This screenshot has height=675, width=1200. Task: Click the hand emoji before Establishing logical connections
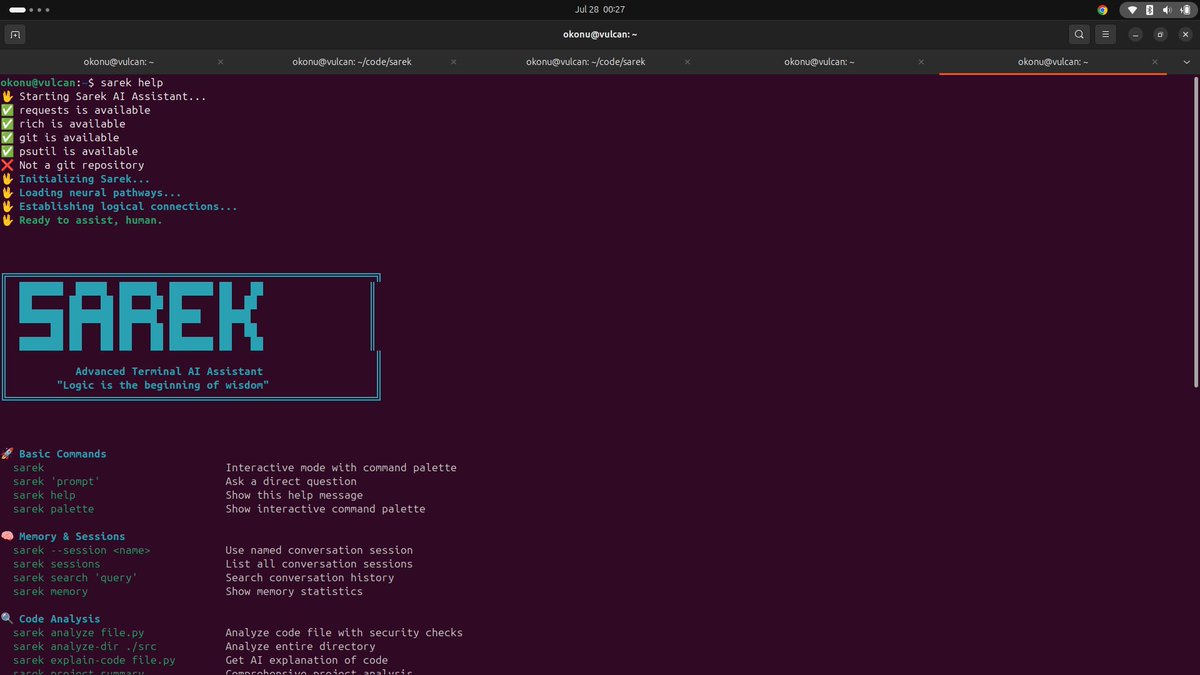click(7, 207)
